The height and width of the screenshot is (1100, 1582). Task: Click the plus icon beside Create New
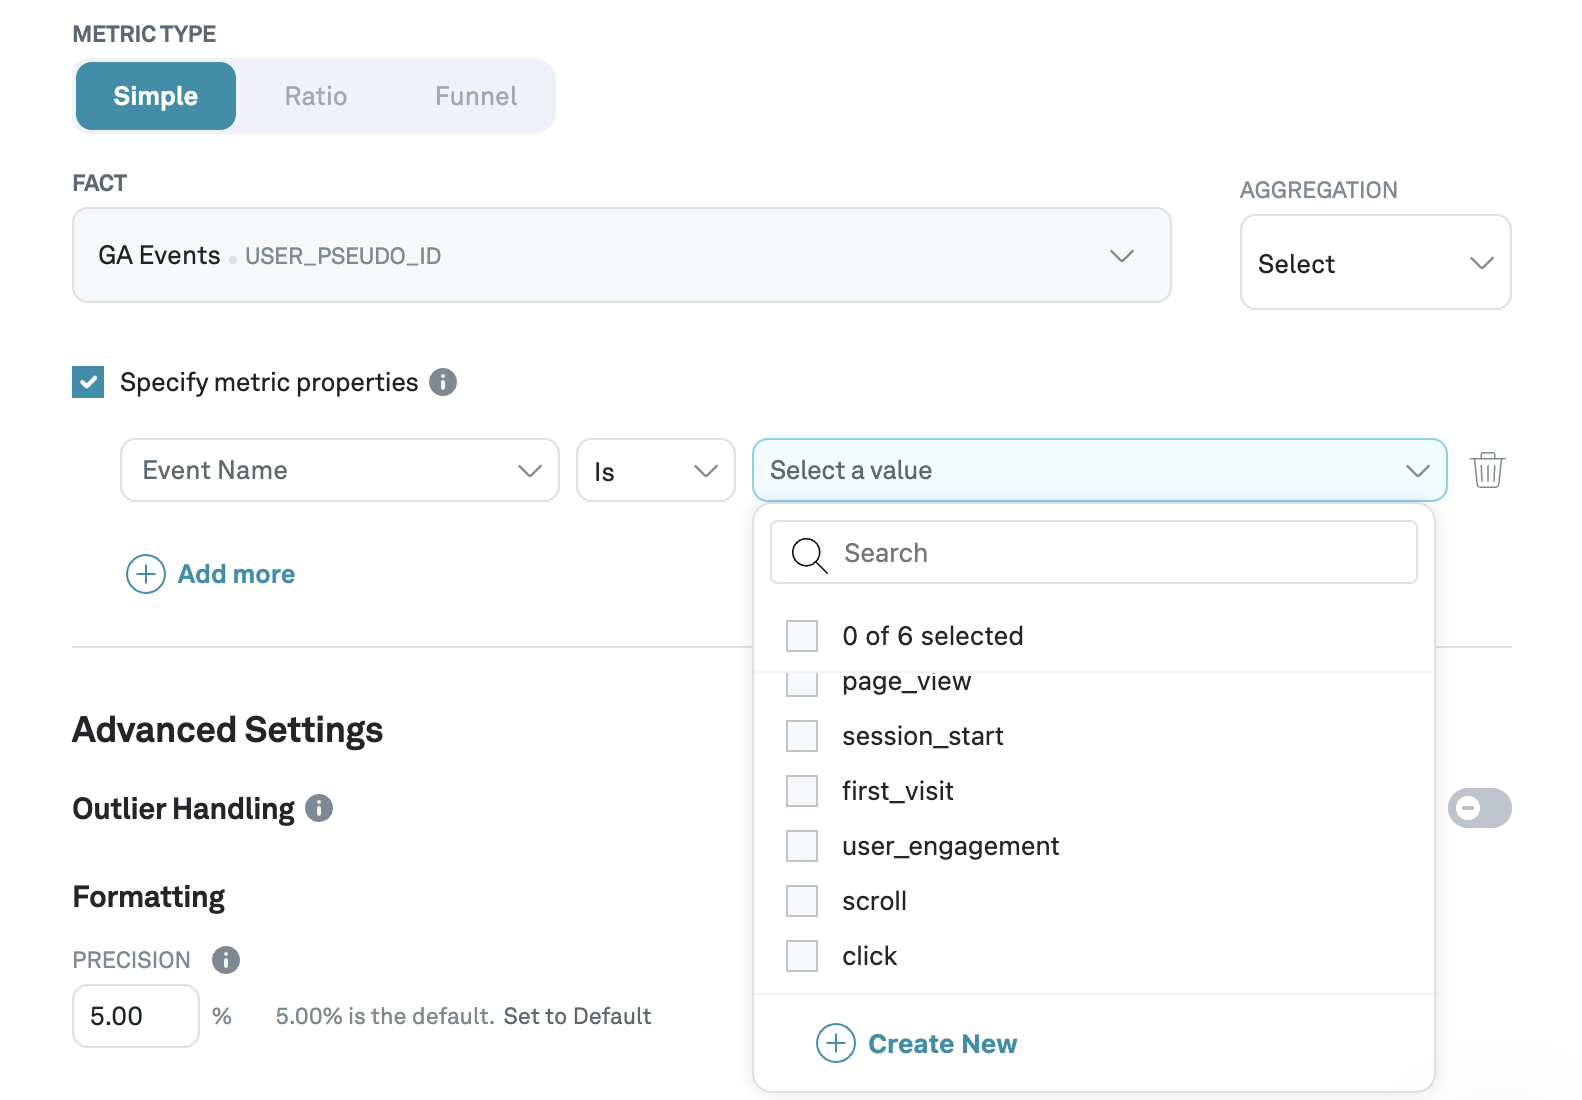[x=836, y=1043]
